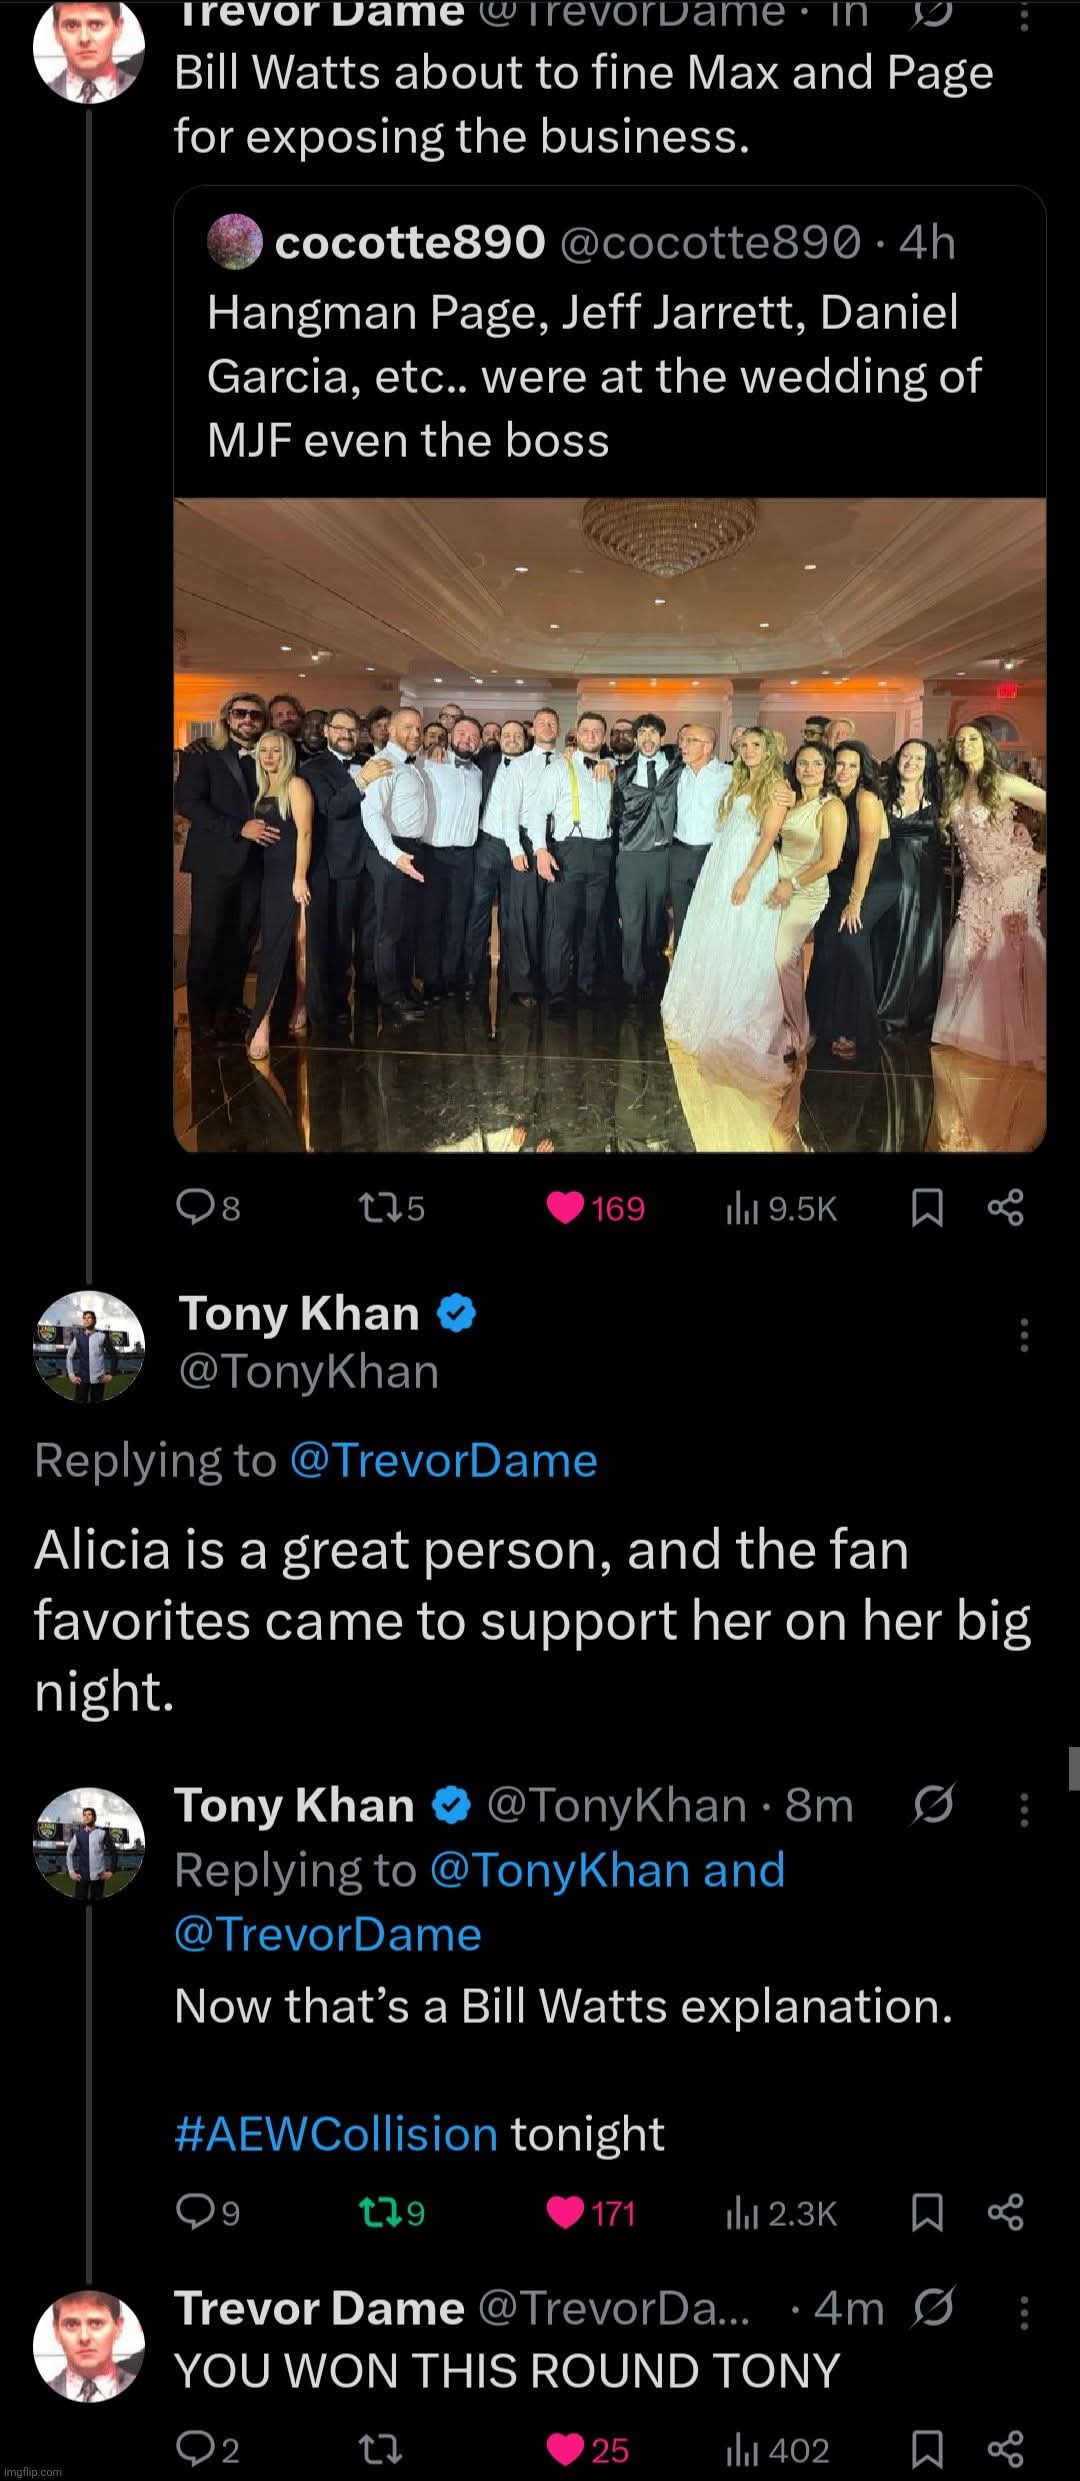Open @TrevorDame mention in Replying to line
The width and height of the screenshot is (1080, 2481).
443,1460
